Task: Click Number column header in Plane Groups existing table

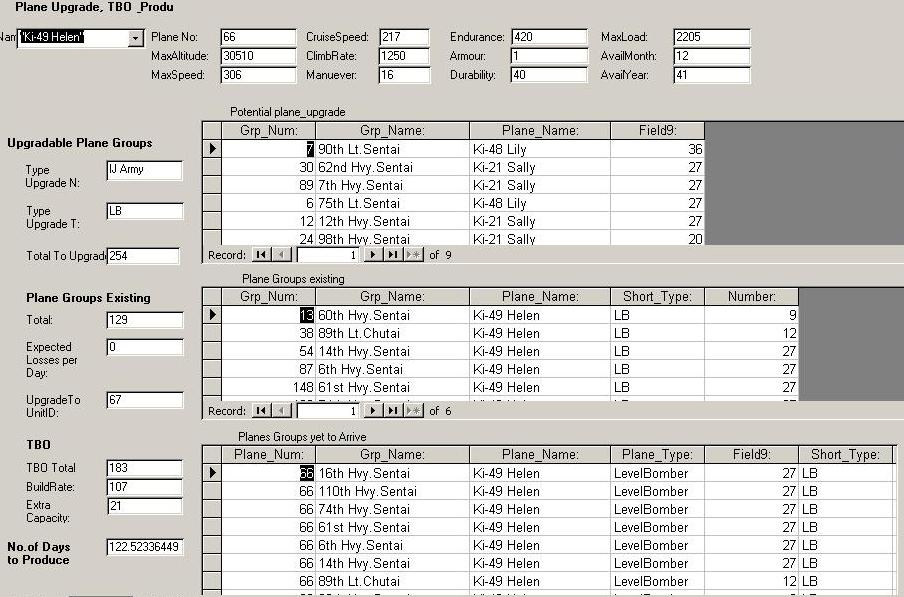Action: pyautogui.click(x=751, y=297)
